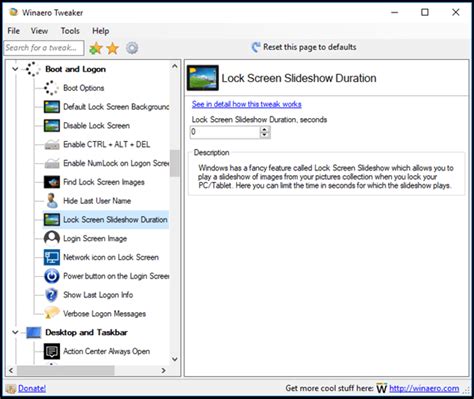The height and width of the screenshot is (399, 474).
Task: Click the Show Last Logon Info shield icon
Action: coord(51,295)
